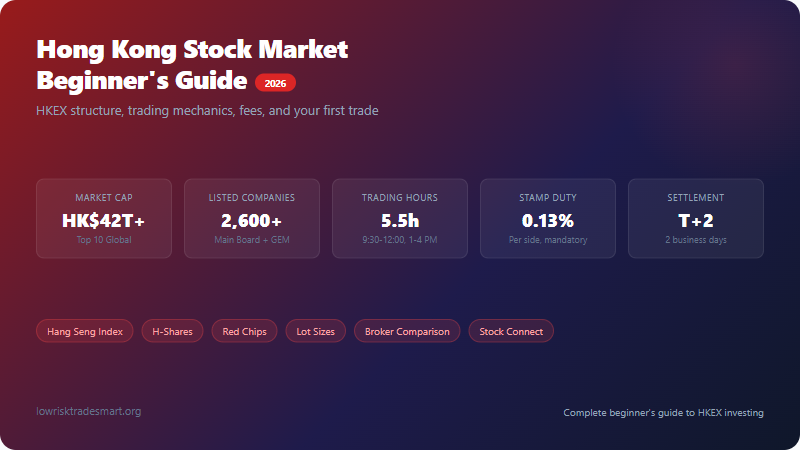The width and height of the screenshot is (800, 450).
Task: Click the red 2026 badge
Action: tap(276, 83)
